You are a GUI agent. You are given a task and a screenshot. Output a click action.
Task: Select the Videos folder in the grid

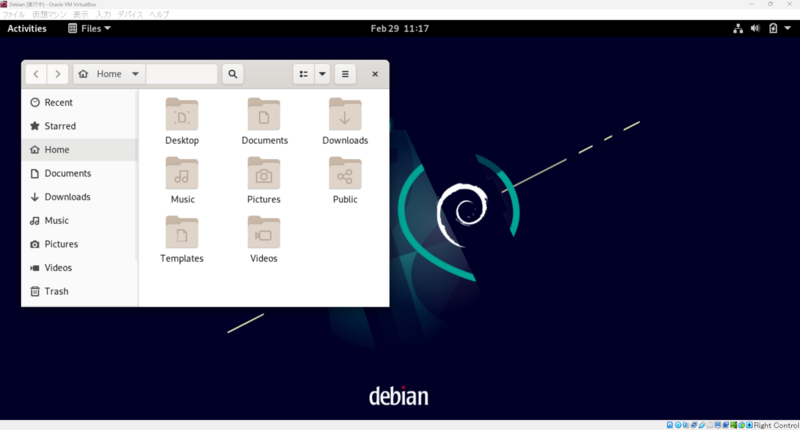pyautogui.click(x=264, y=233)
